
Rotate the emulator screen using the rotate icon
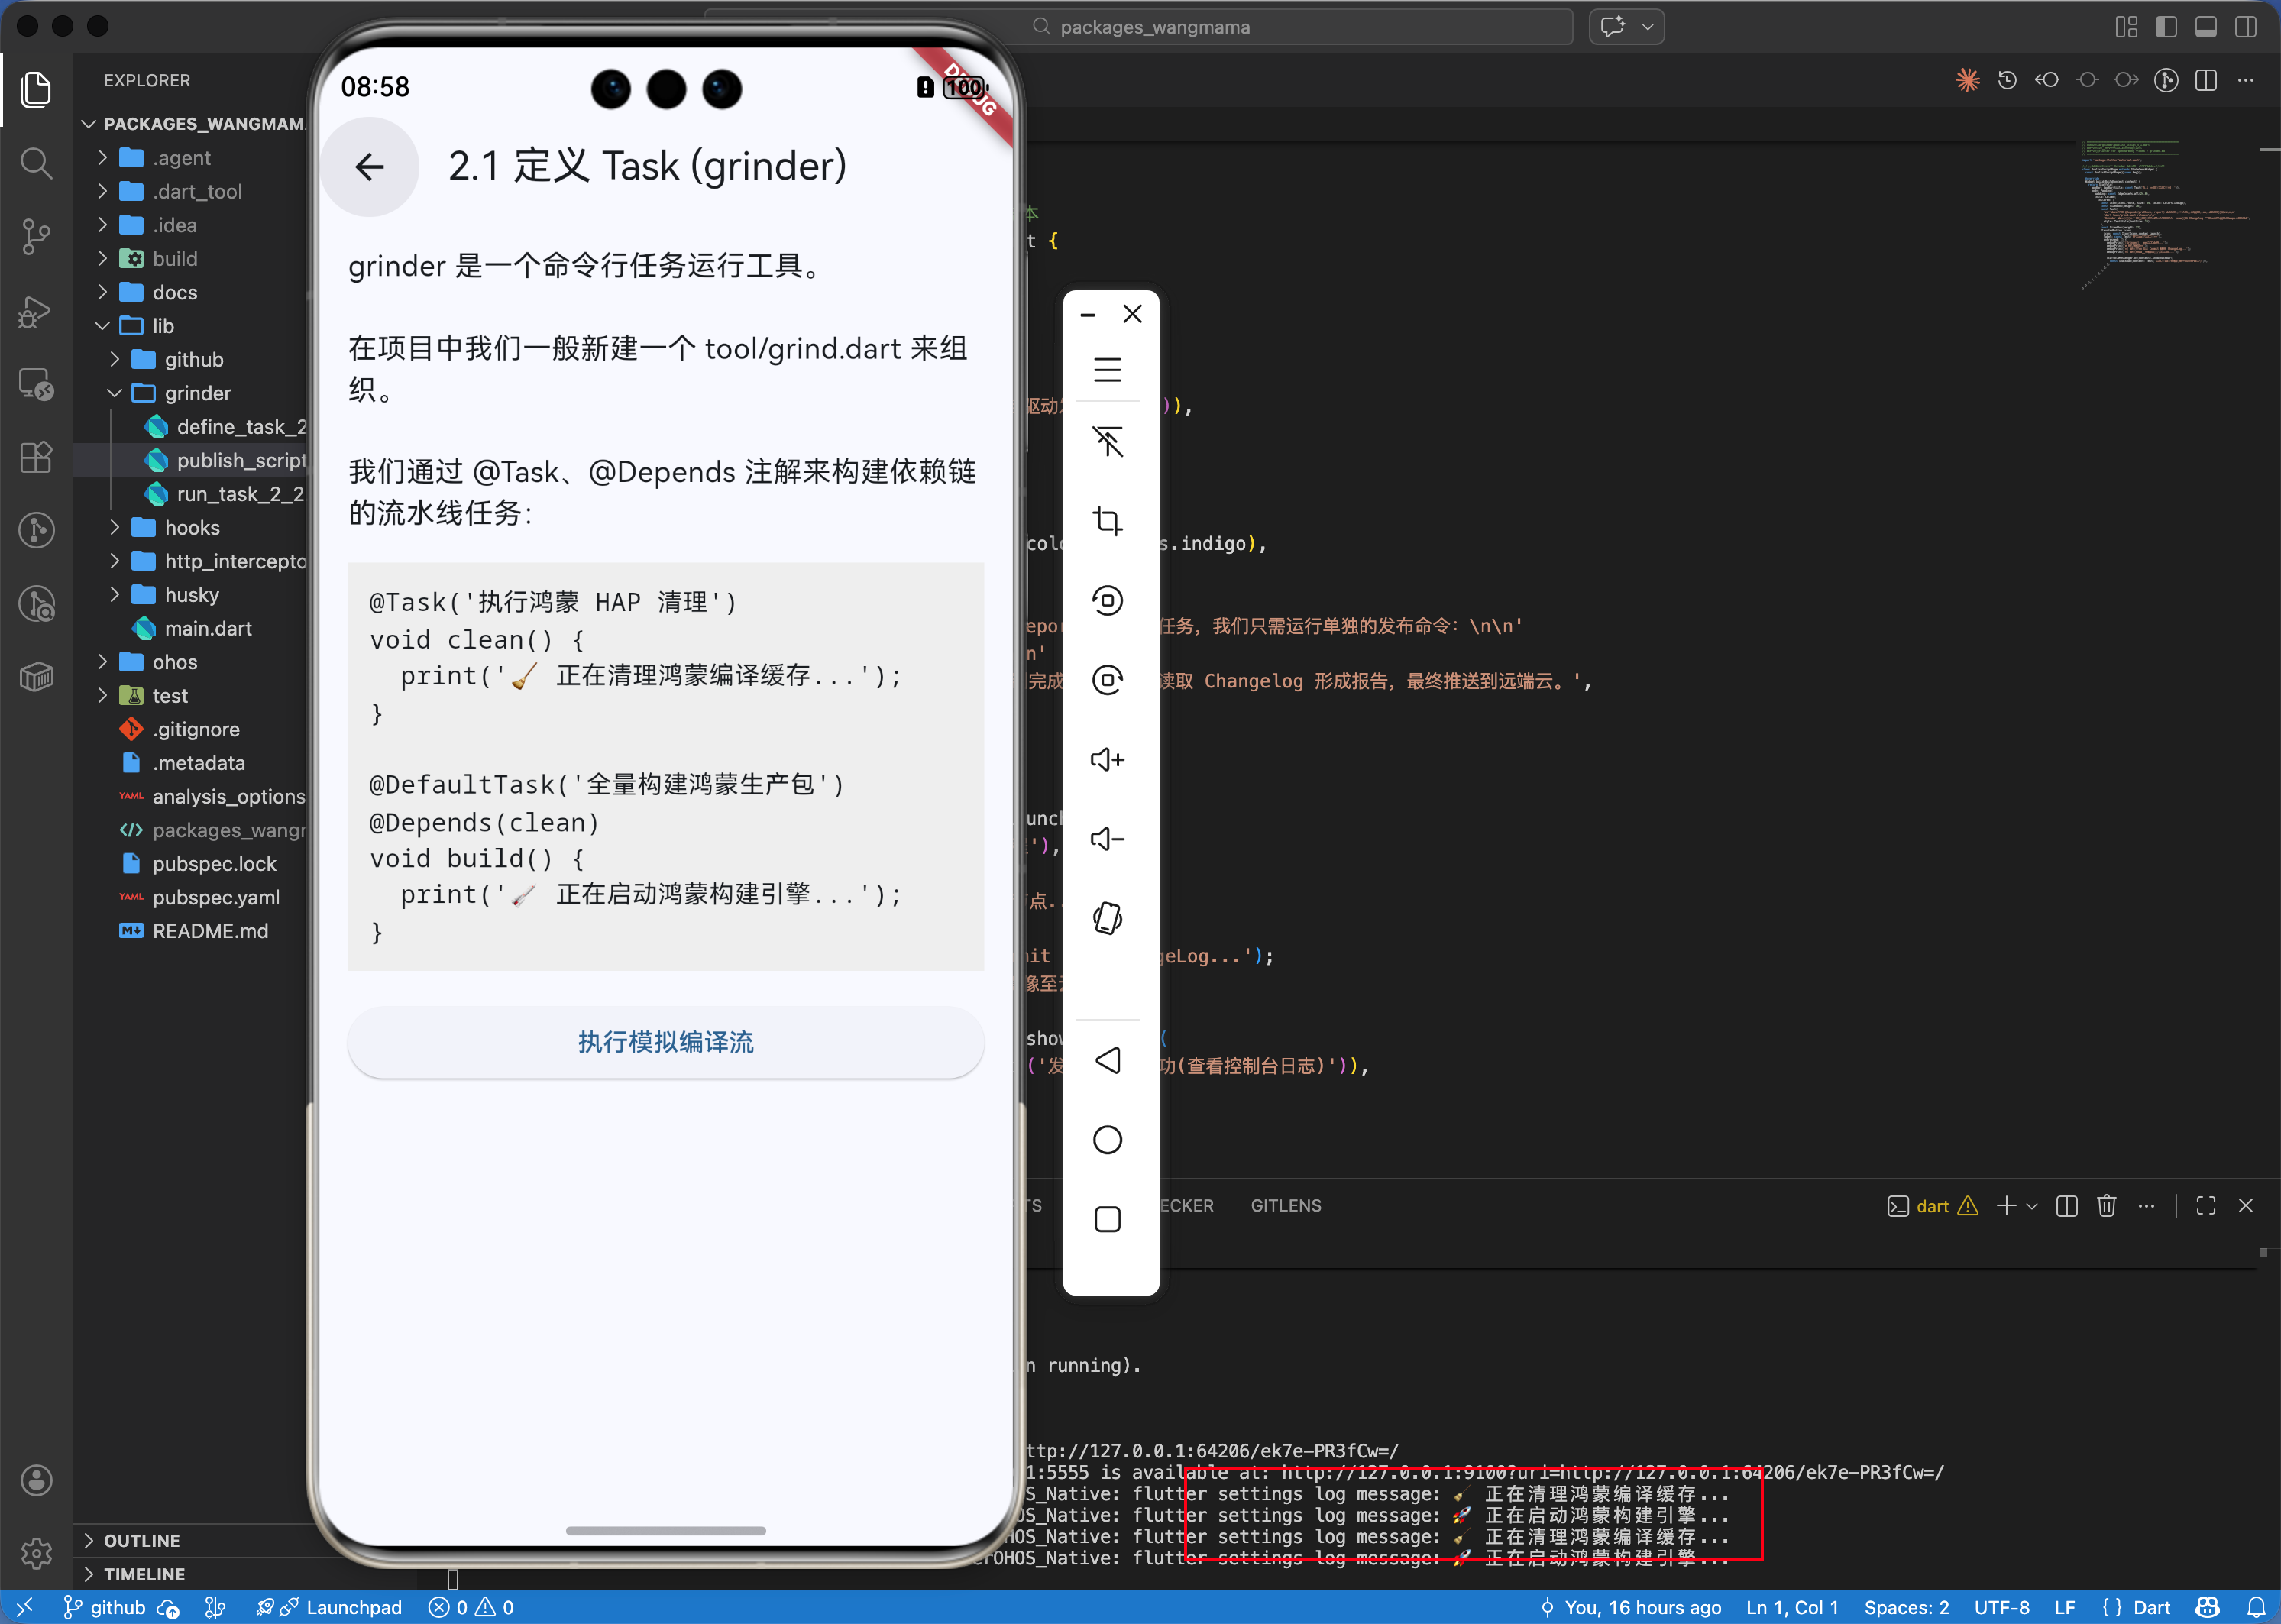click(x=1108, y=918)
